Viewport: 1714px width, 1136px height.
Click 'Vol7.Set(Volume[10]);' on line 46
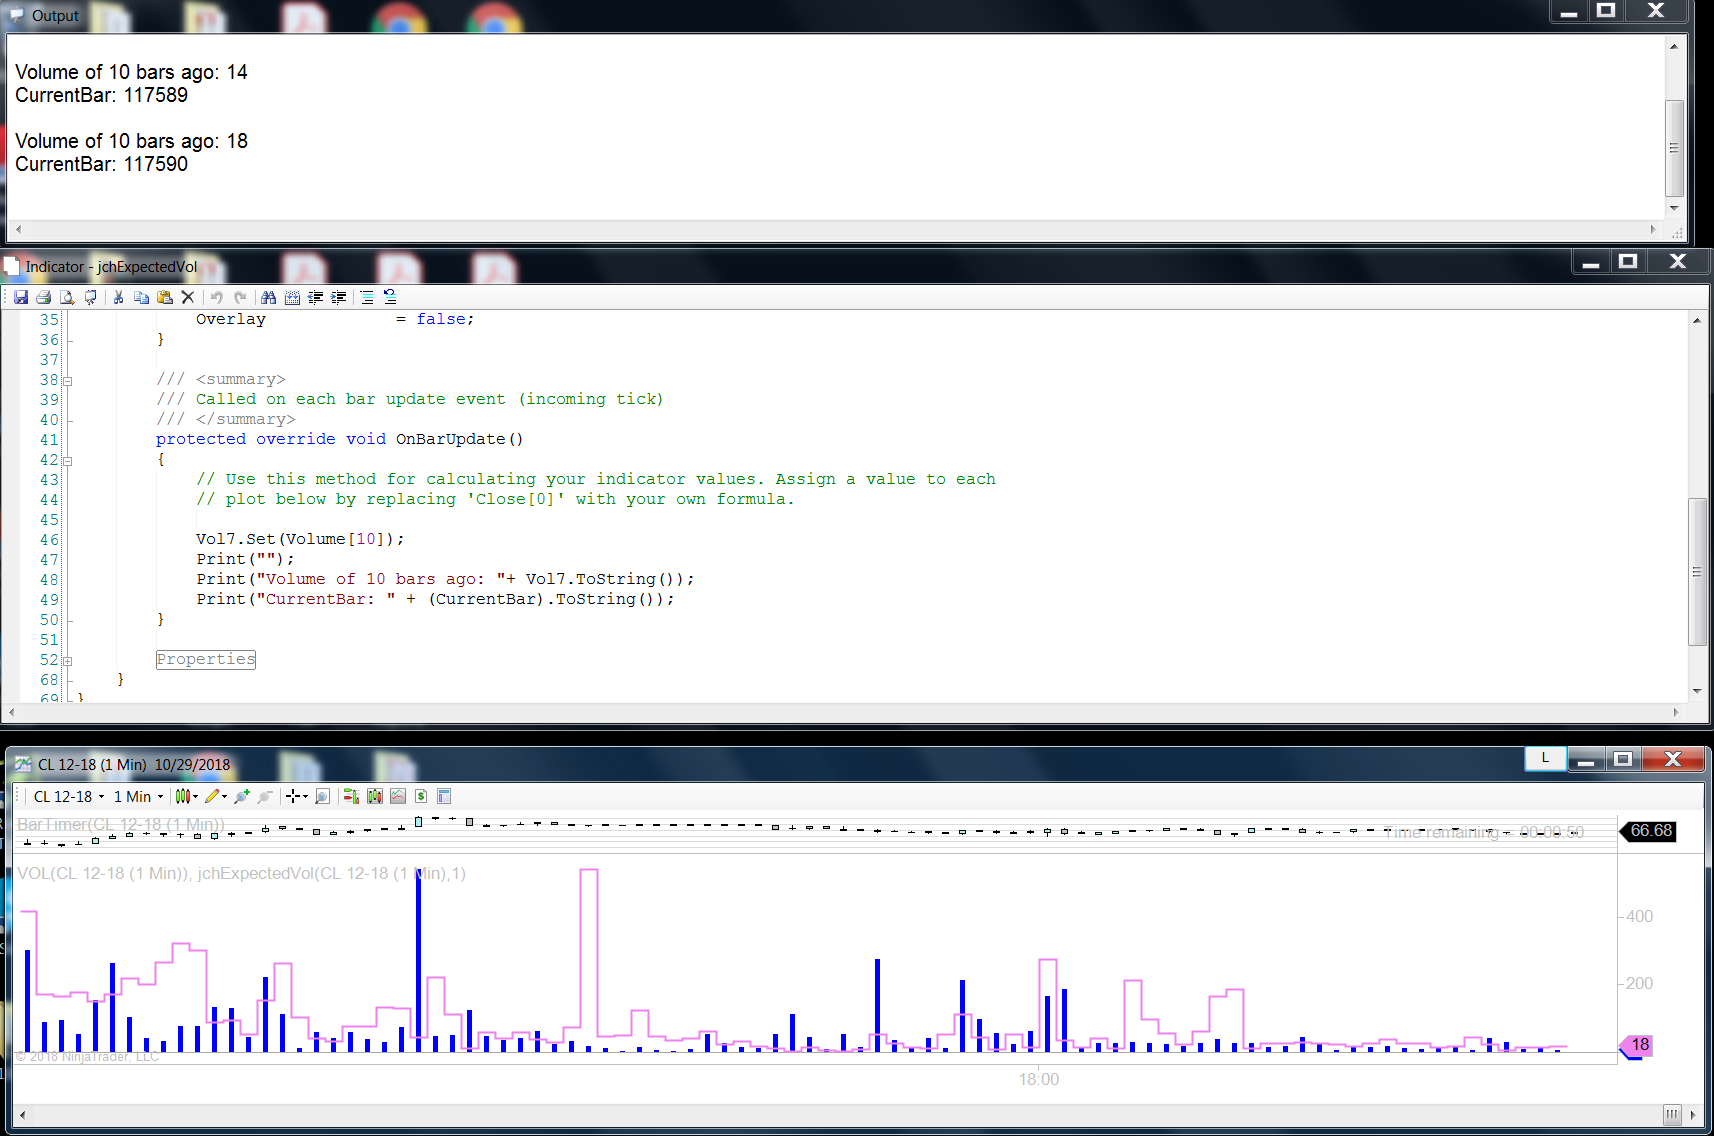(x=300, y=539)
